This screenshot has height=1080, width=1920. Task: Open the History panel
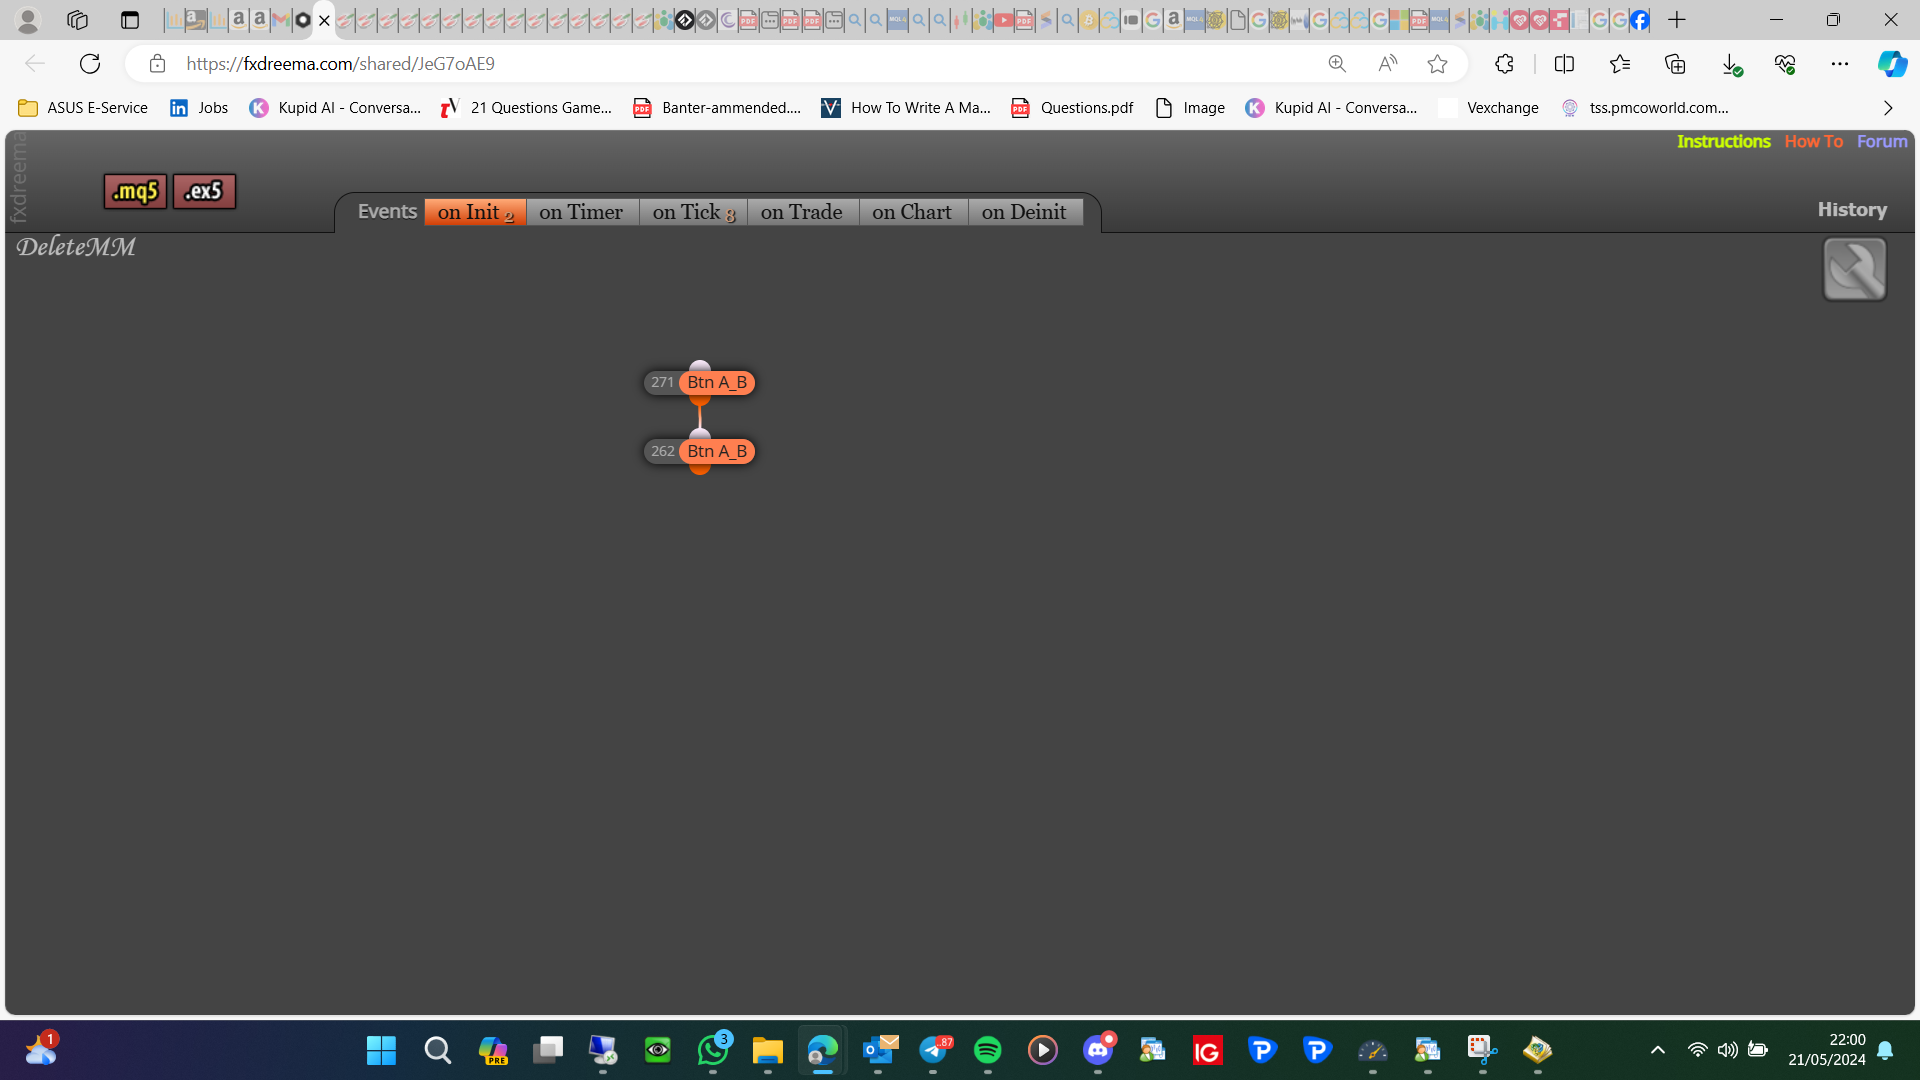click(1852, 210)
